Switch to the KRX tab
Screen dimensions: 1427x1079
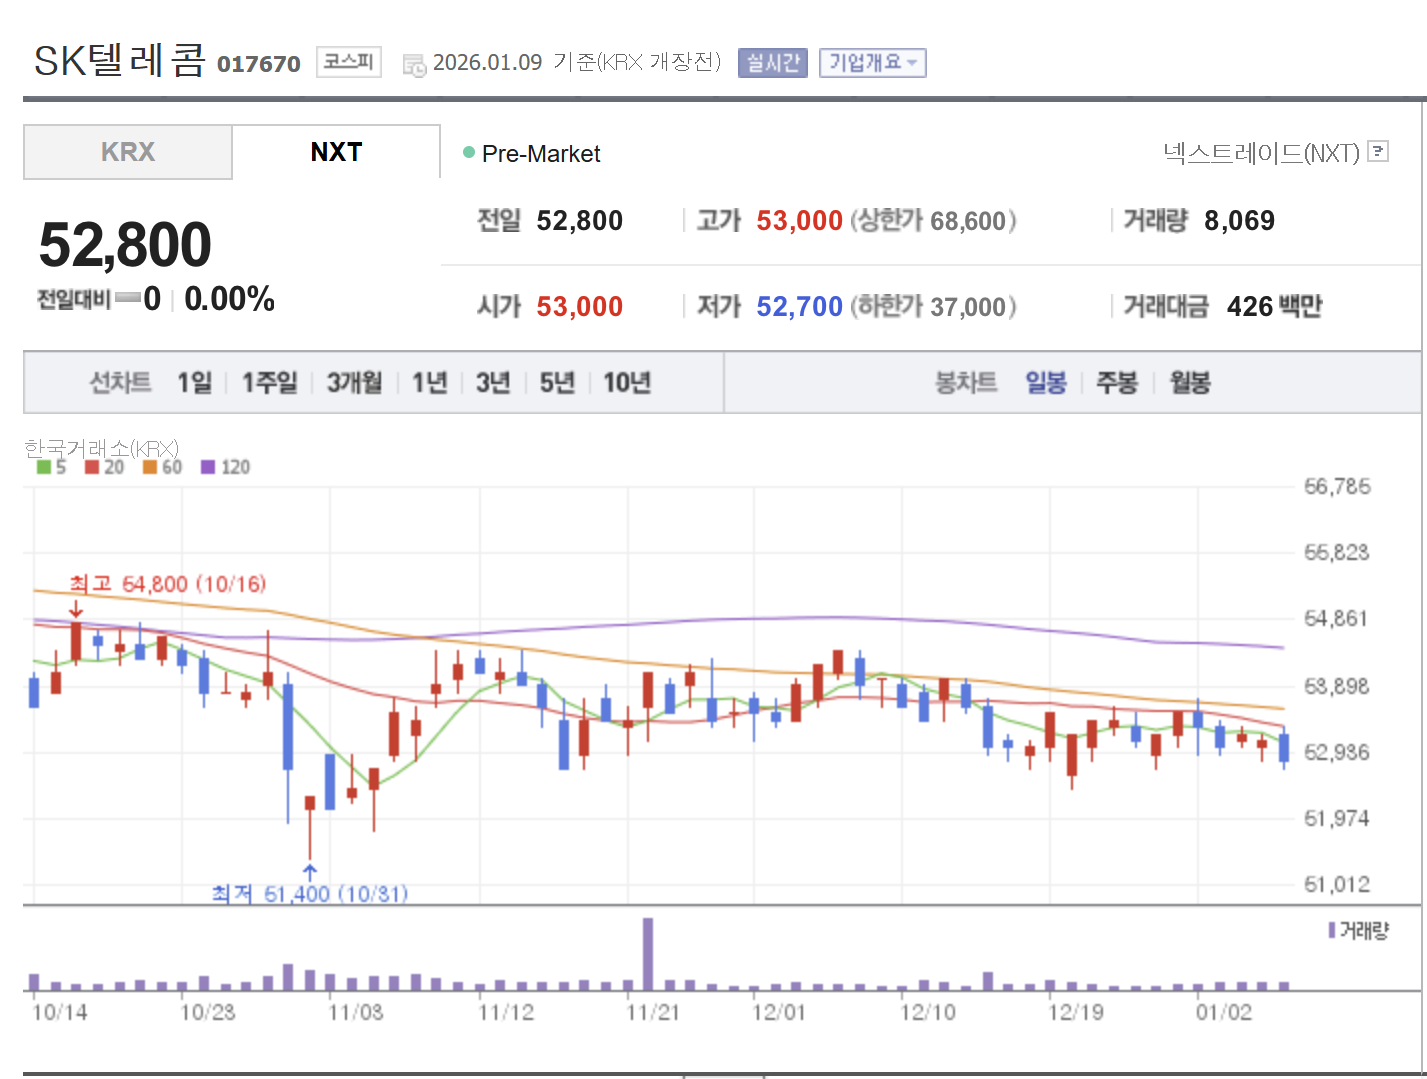128,152
